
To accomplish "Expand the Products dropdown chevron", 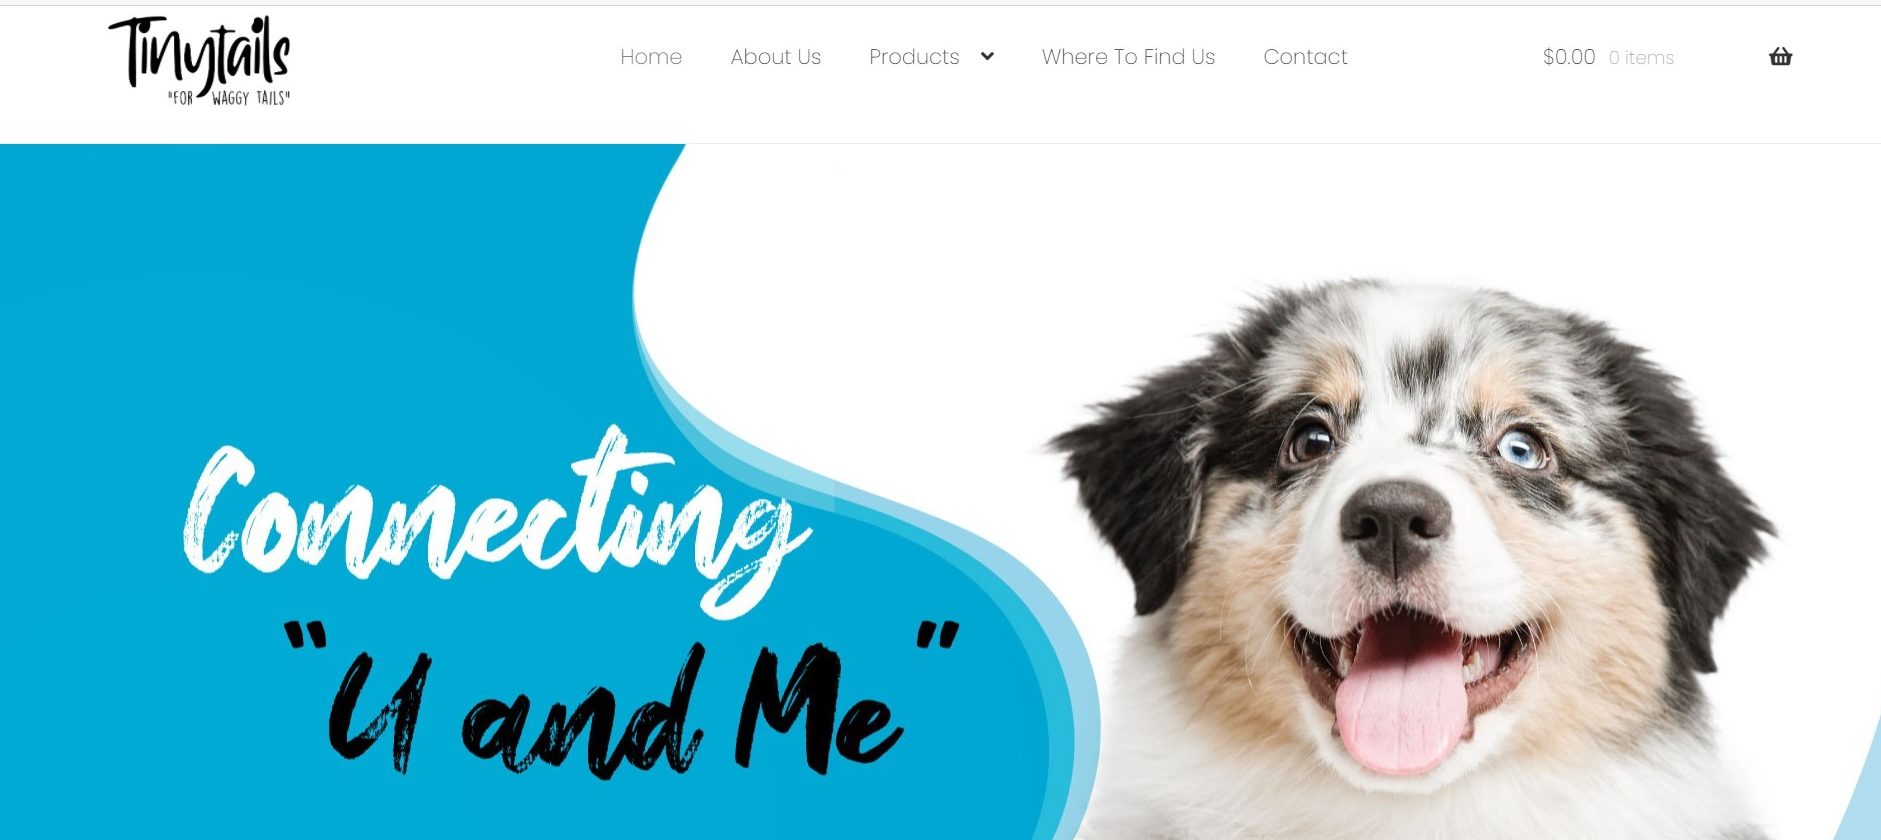I will (987, 57).
